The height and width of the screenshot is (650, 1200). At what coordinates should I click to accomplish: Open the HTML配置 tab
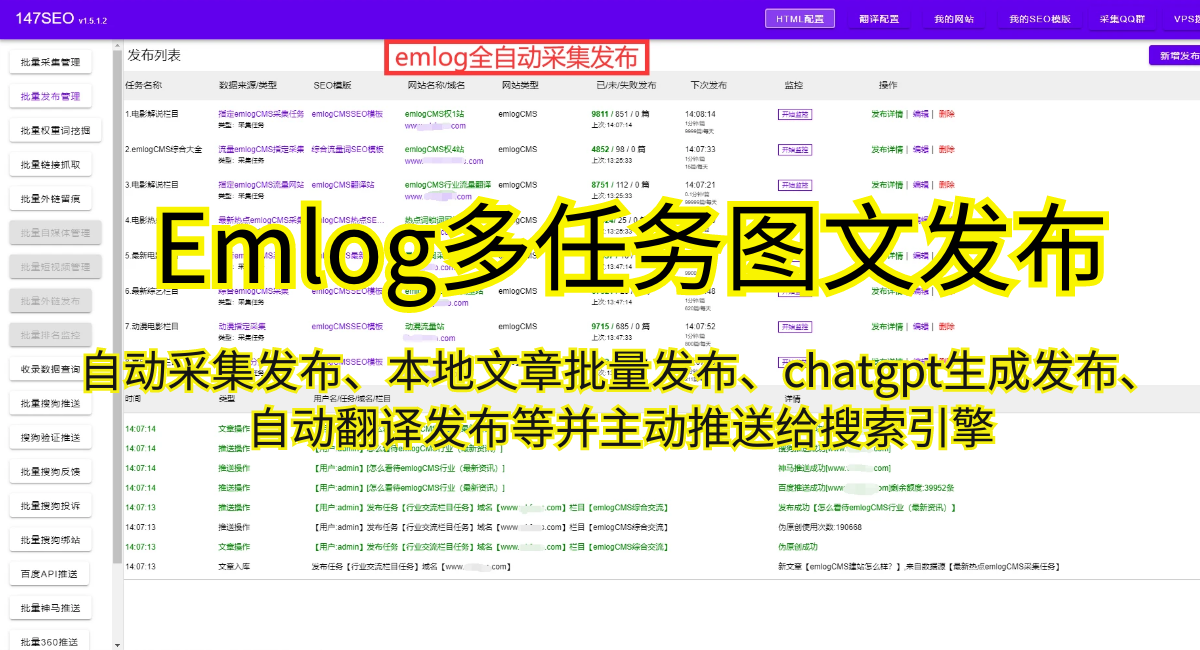tap(800, 18)
